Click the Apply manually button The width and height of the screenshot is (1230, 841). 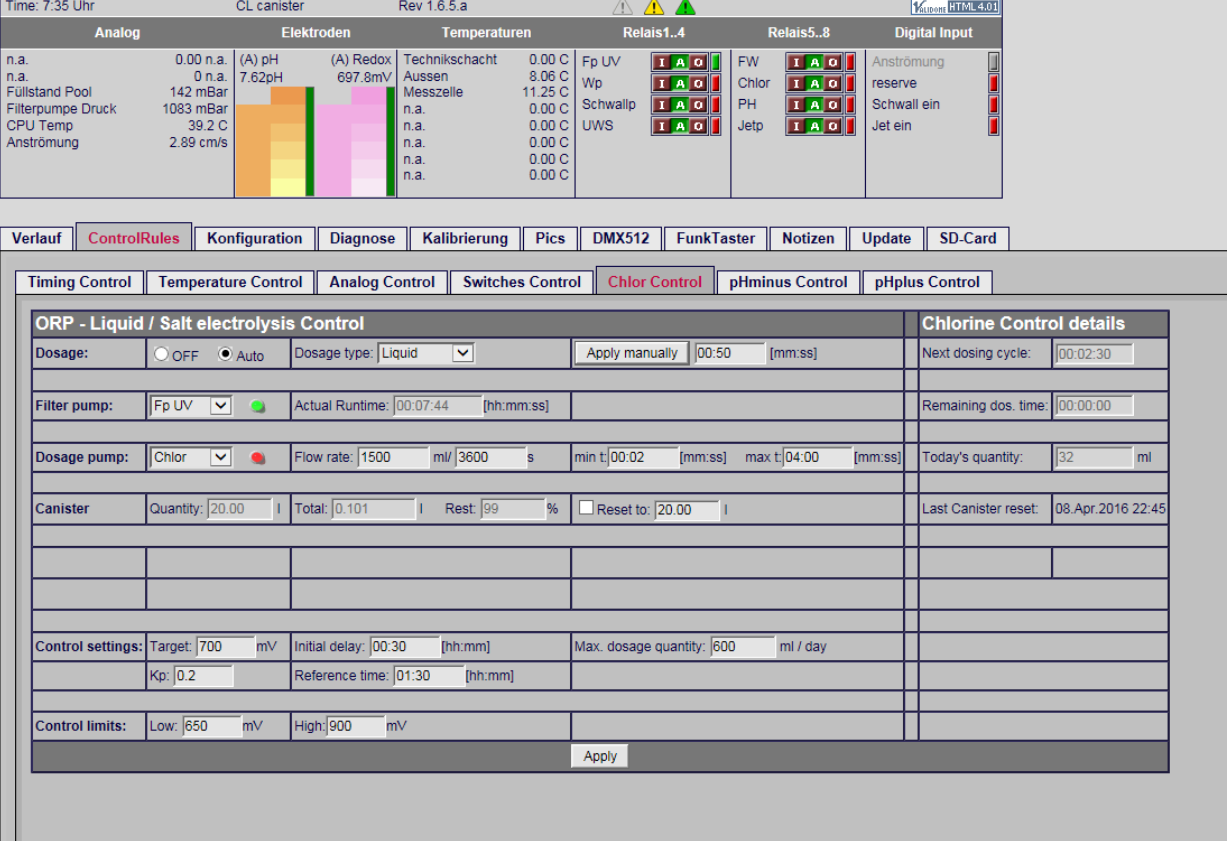(632, 353)
